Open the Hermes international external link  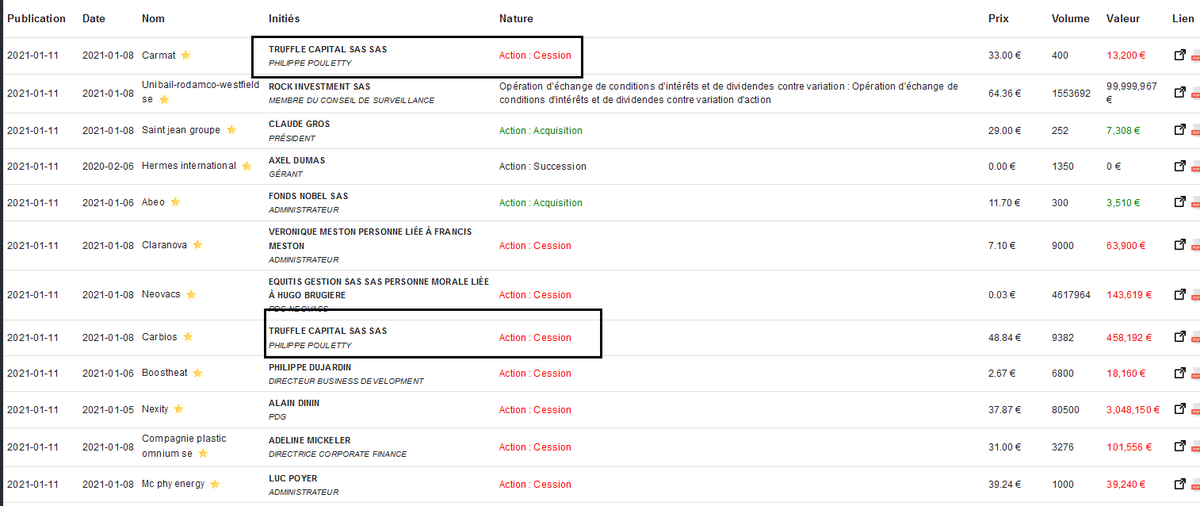click(x=1180, y=166)
